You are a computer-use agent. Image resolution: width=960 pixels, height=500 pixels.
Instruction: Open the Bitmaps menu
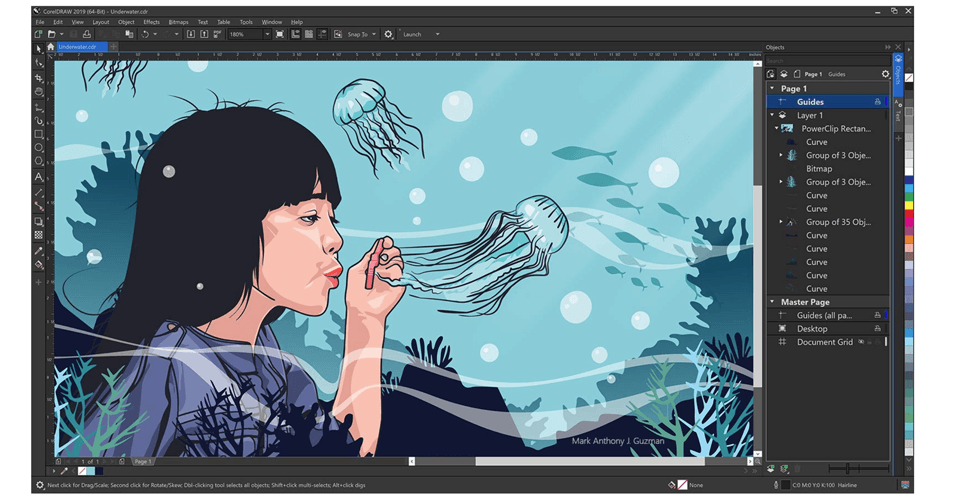pyautogui.click(x=178, y=22)
